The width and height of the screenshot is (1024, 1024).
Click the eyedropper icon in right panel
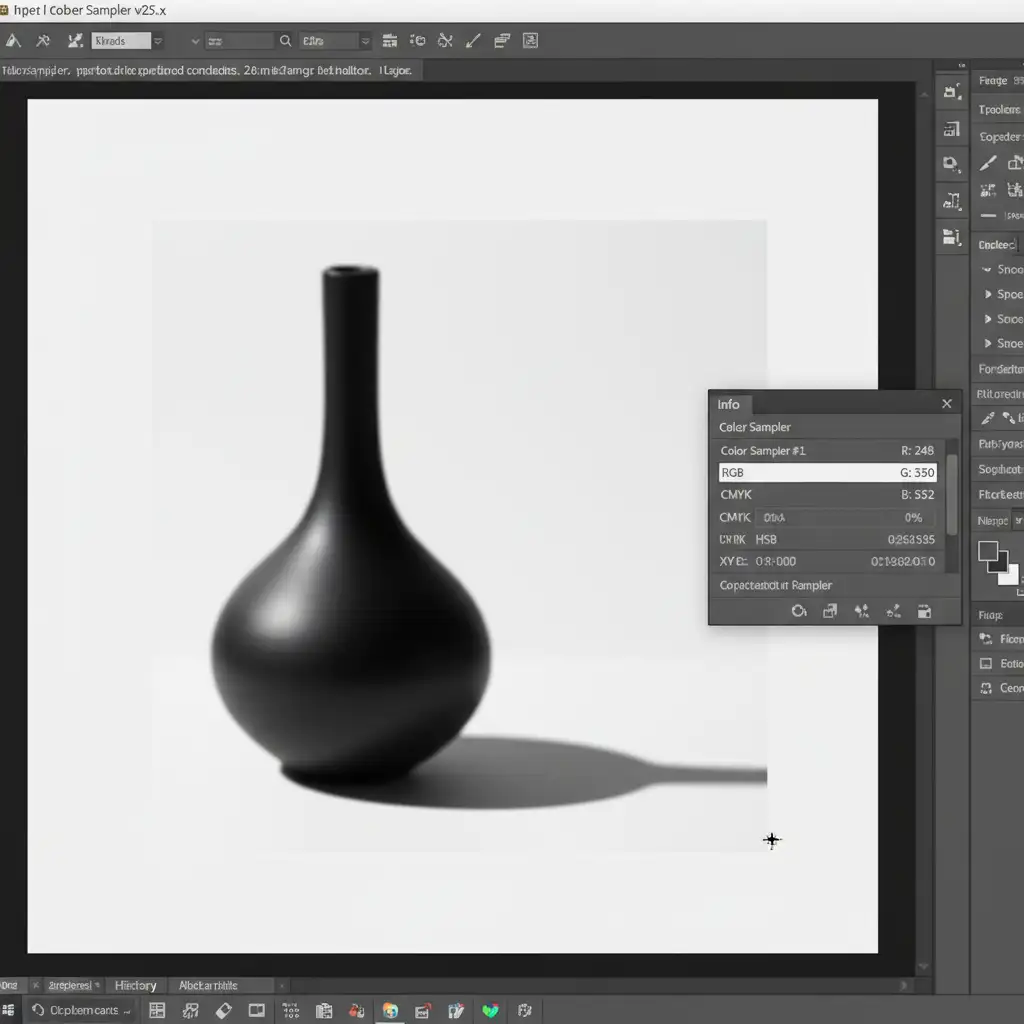(x=988, y=418)
